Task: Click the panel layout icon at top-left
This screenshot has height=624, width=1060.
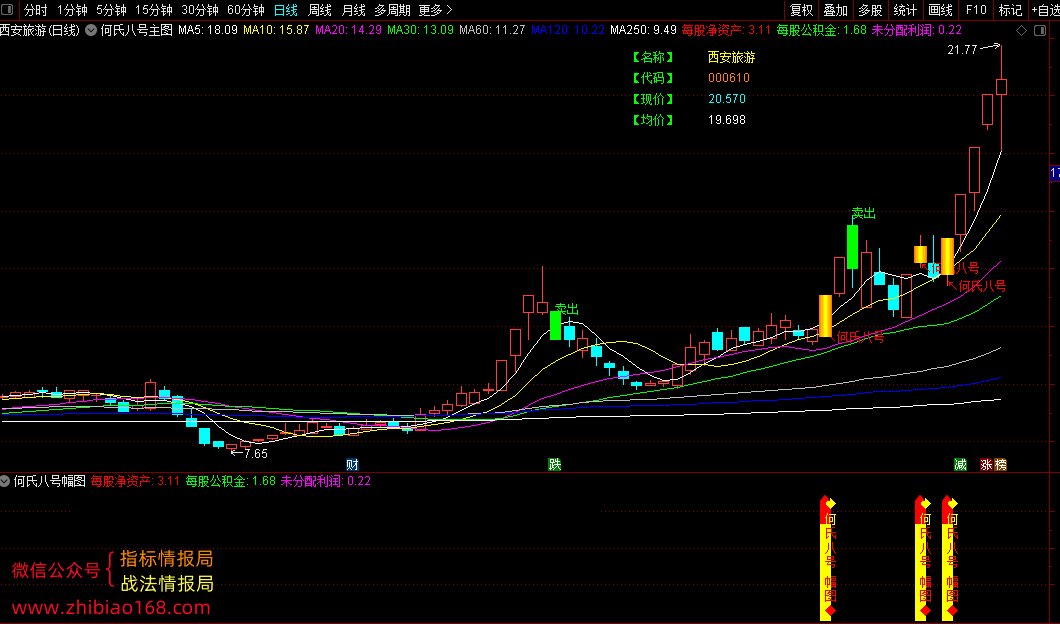Action: point(7,9)
